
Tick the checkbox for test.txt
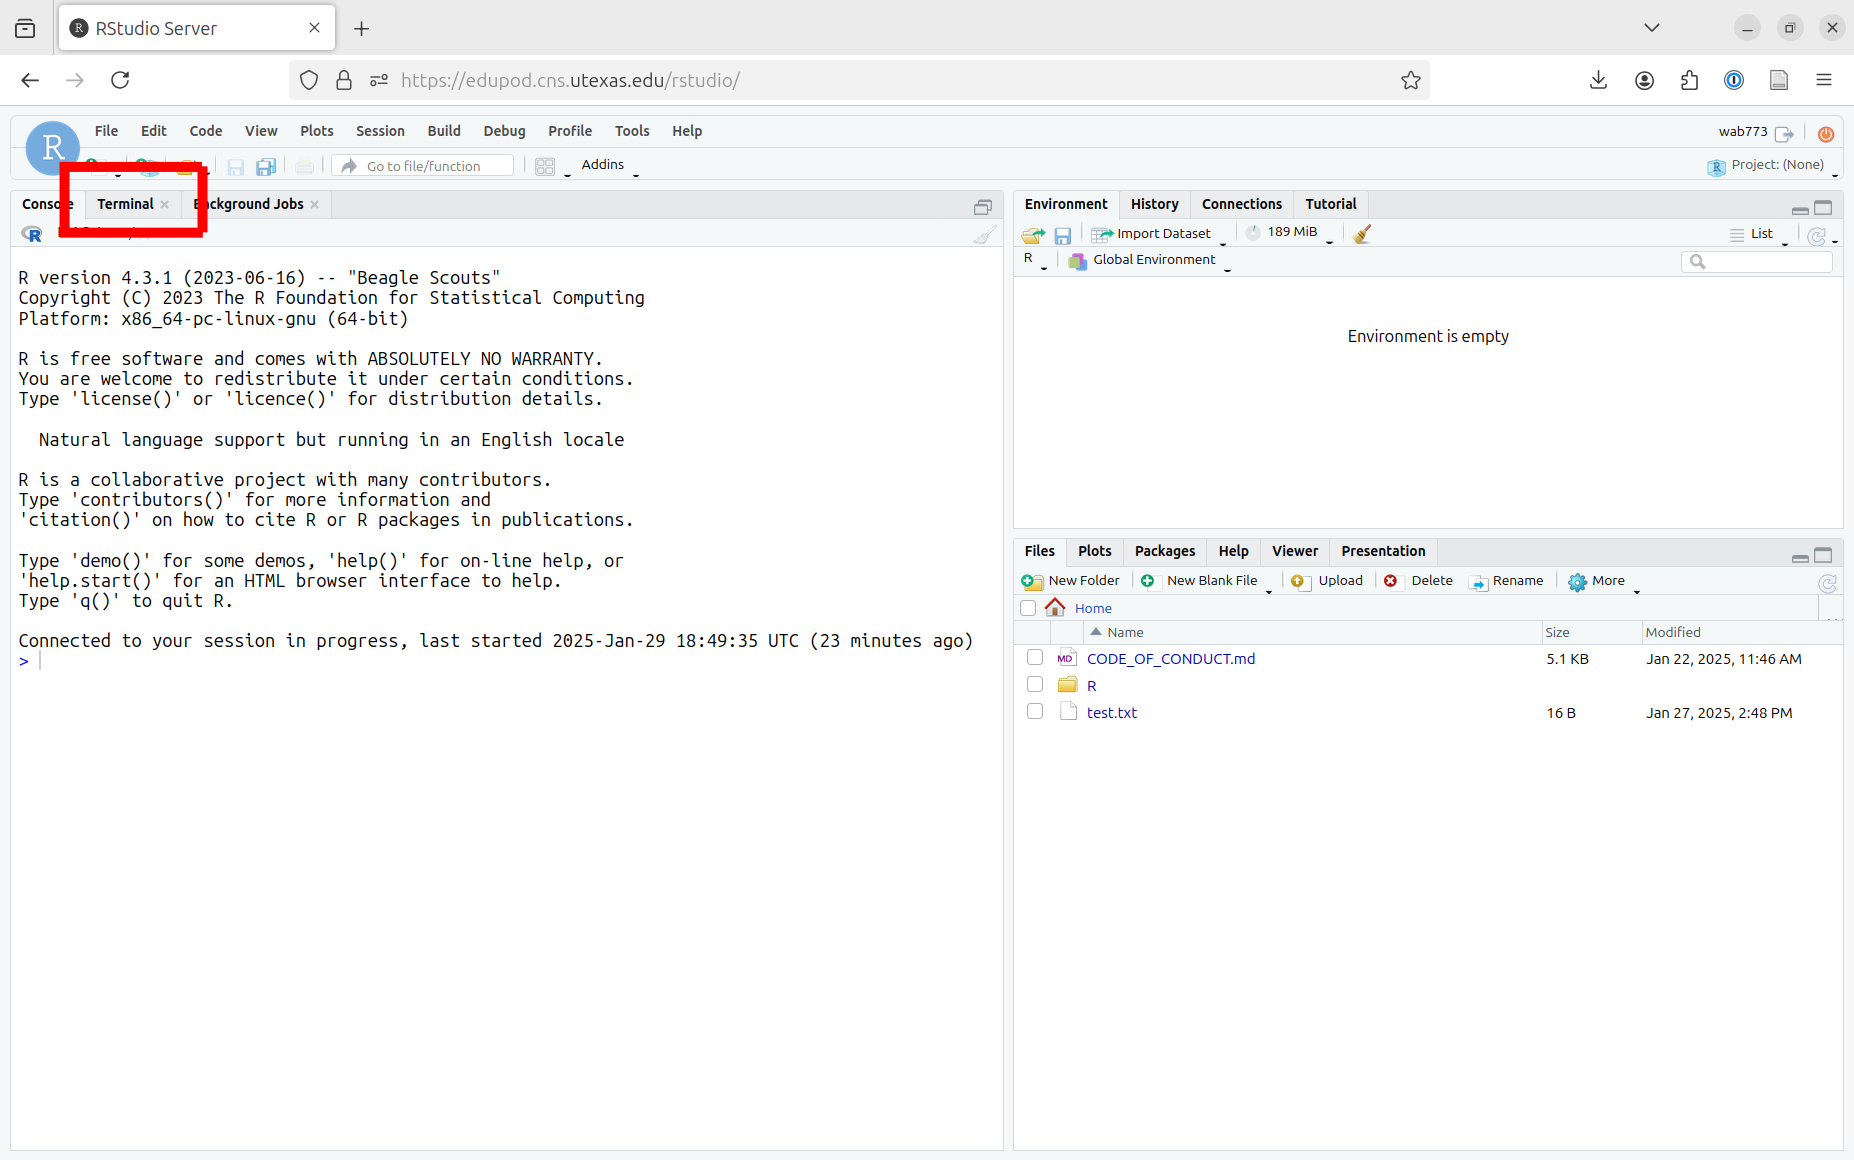tap(1035, 711)
